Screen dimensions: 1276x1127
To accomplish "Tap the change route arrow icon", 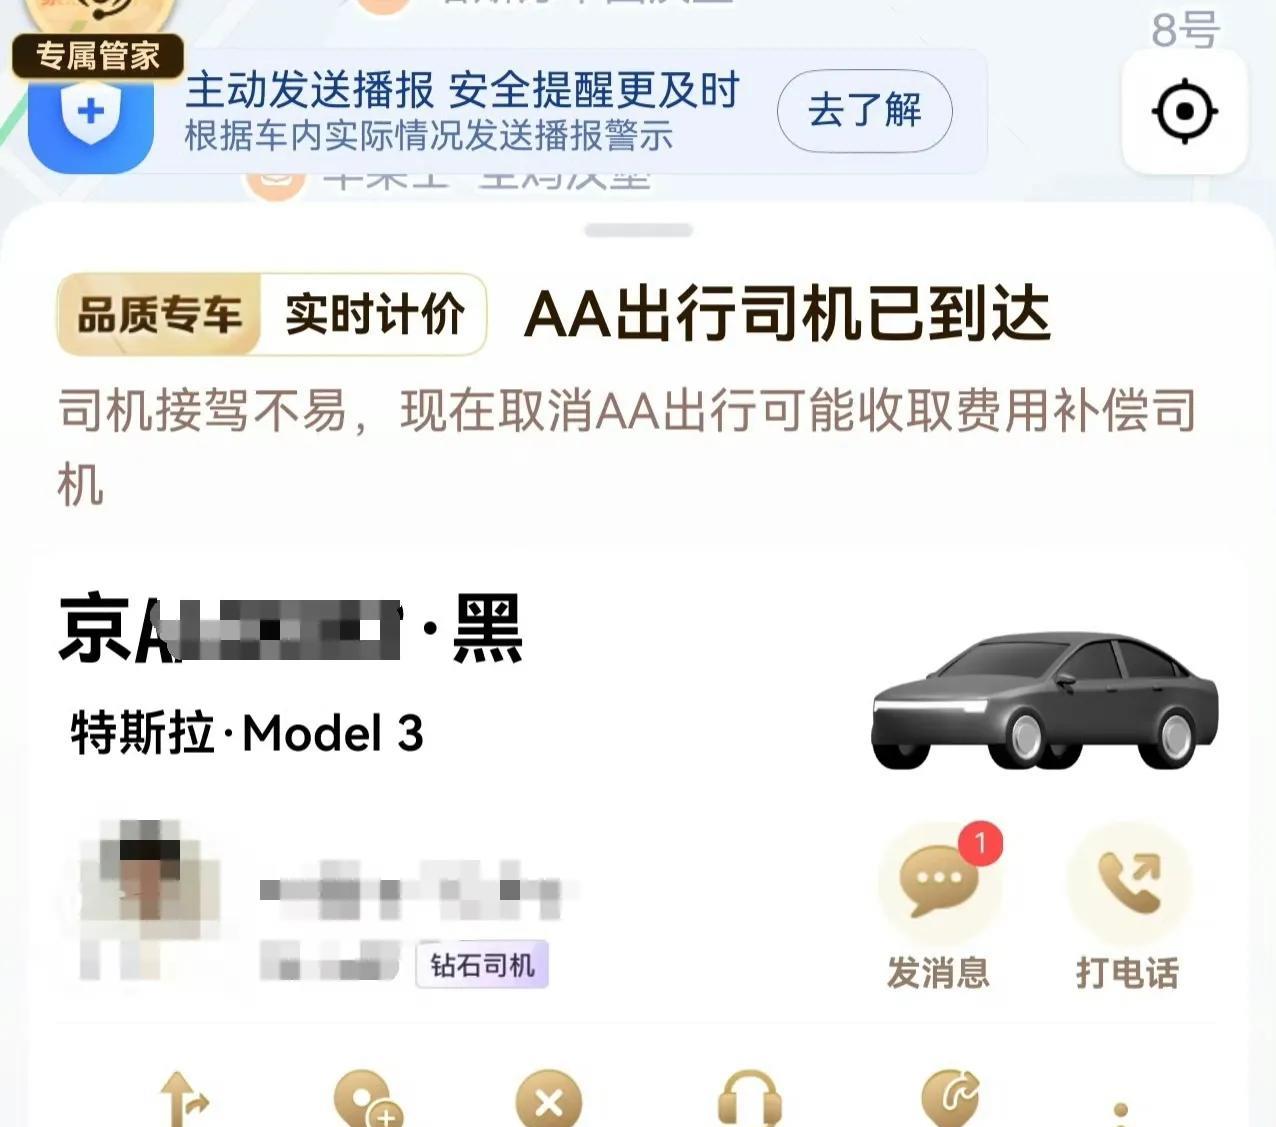I will [184, 1099].
